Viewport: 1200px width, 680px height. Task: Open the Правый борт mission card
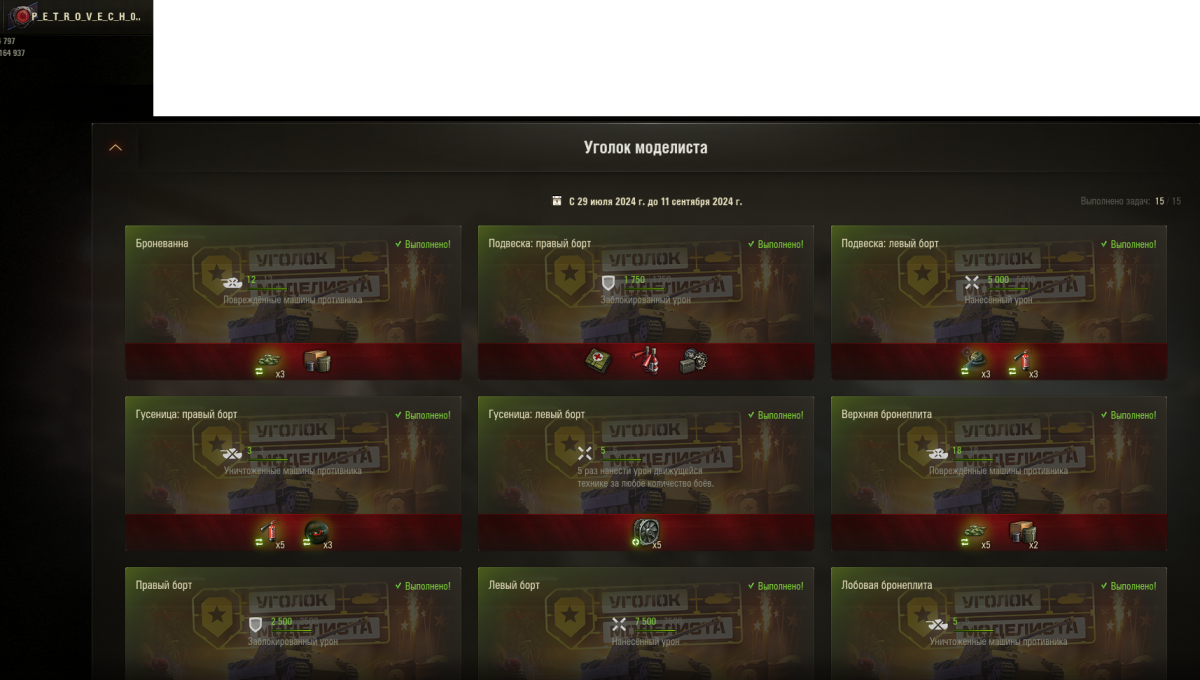(294, 624)
